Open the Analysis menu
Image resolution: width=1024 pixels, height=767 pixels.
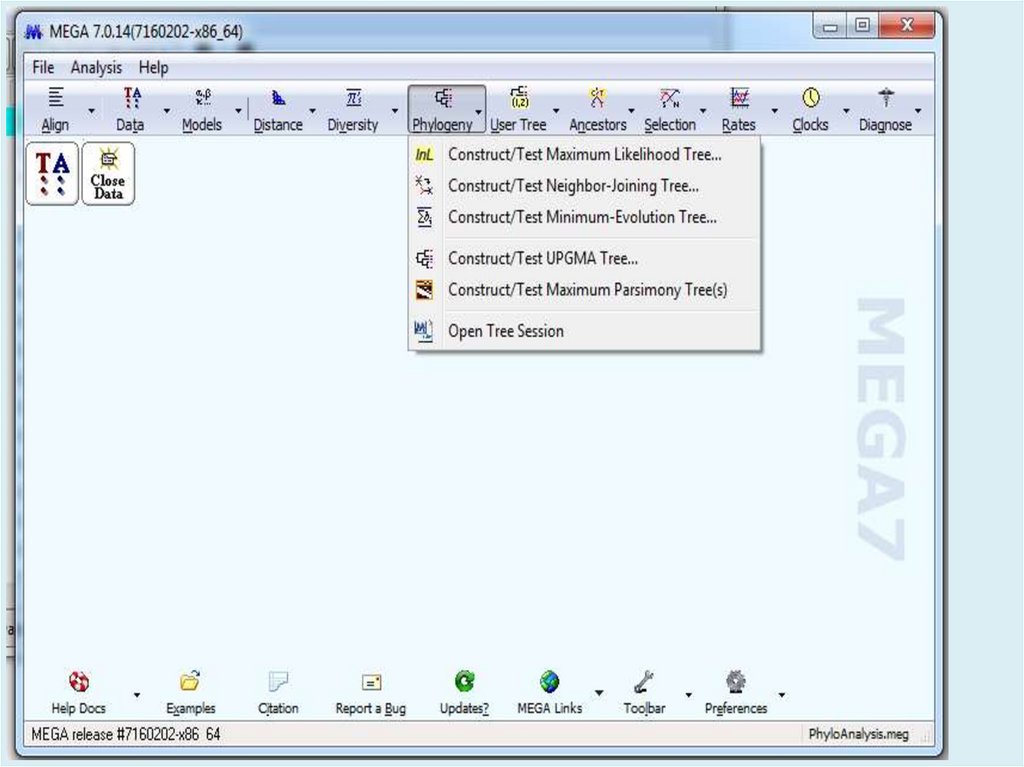[x=96, y=67]
